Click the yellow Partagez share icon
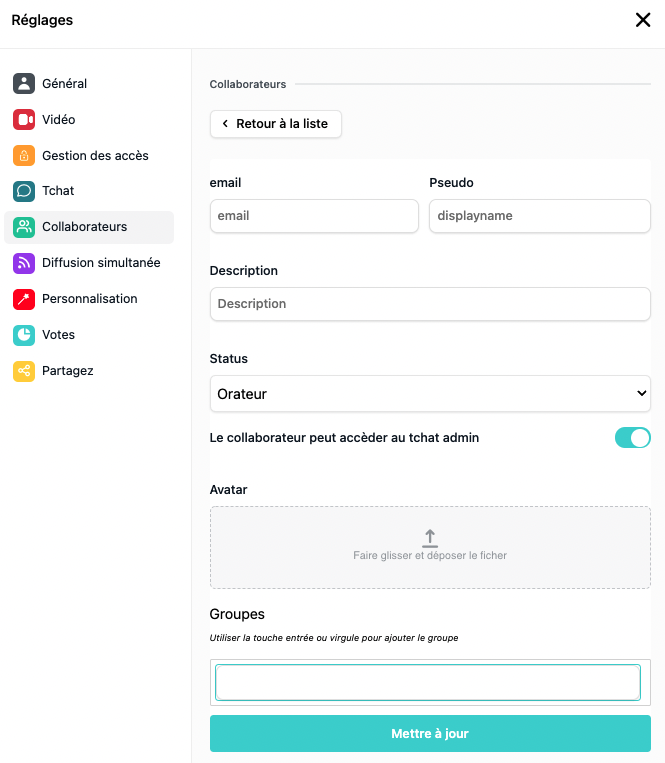Image resolution: width=665 pixels, height=763 pixels. coord(24,371)
